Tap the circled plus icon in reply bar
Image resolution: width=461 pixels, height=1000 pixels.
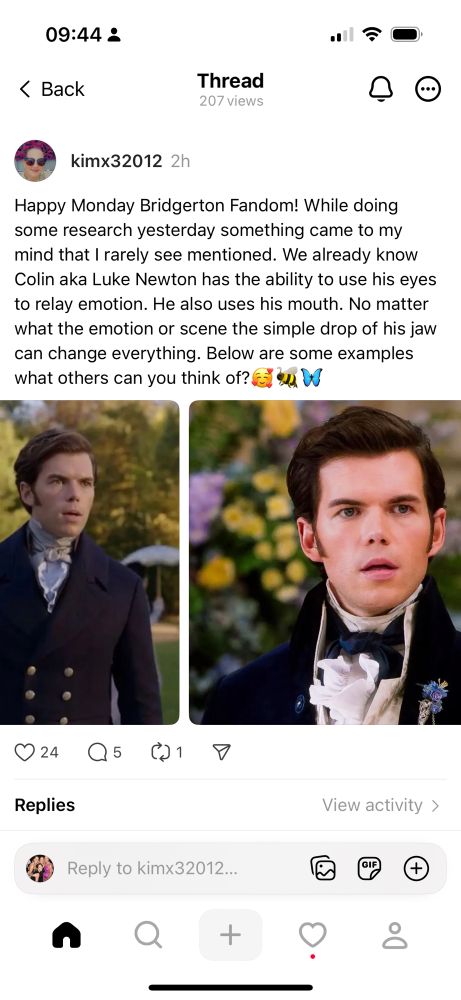(x=416, y=868)
